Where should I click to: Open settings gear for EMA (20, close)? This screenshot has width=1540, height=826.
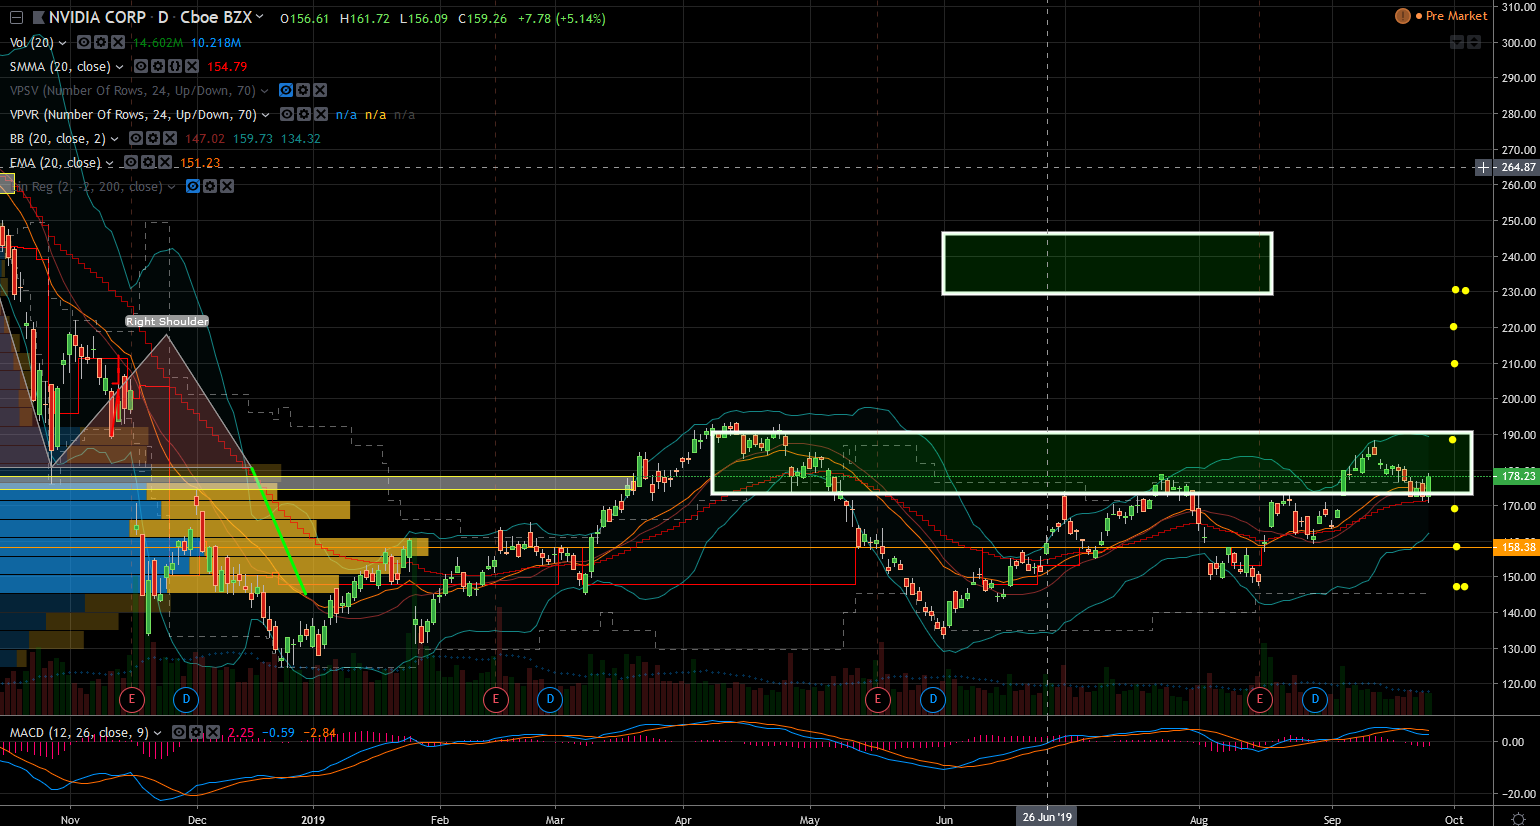(x=148, y=162)
